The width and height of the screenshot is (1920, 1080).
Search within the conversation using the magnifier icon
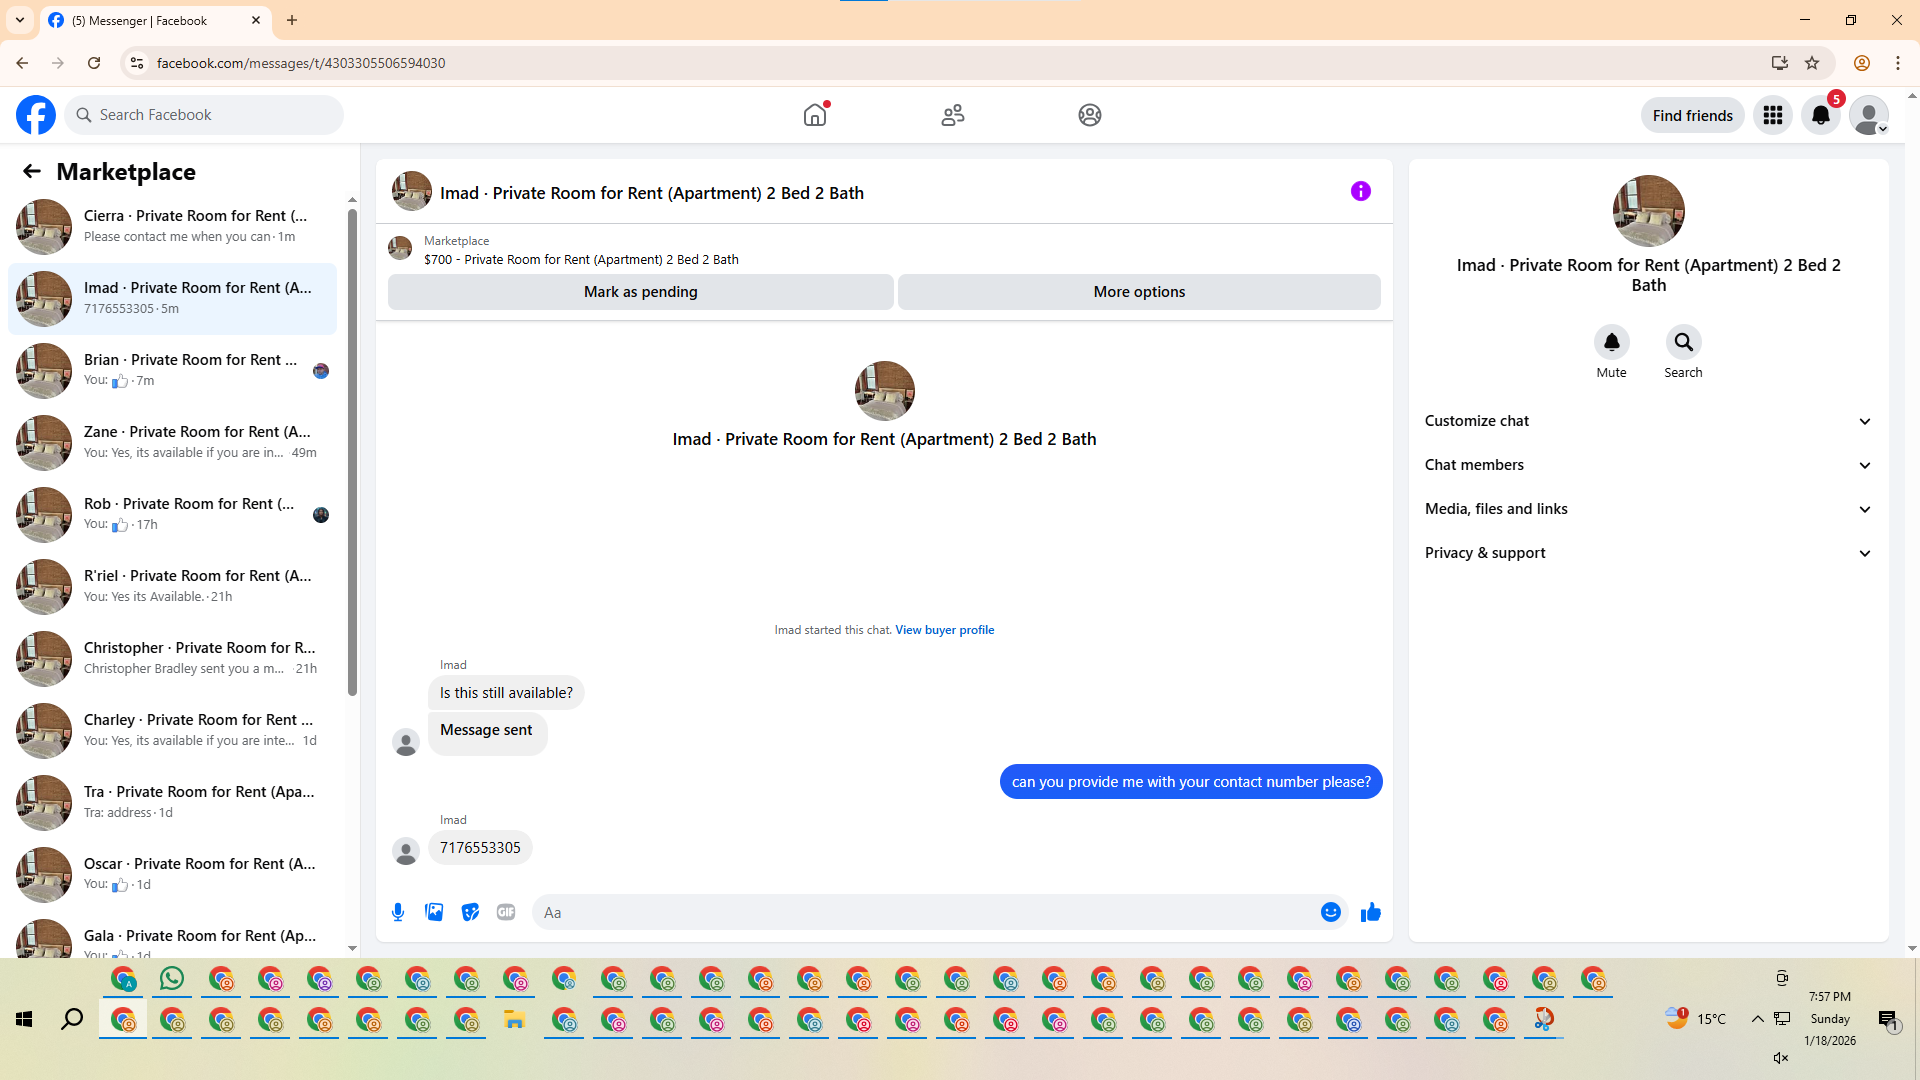tap(1683, 343)
